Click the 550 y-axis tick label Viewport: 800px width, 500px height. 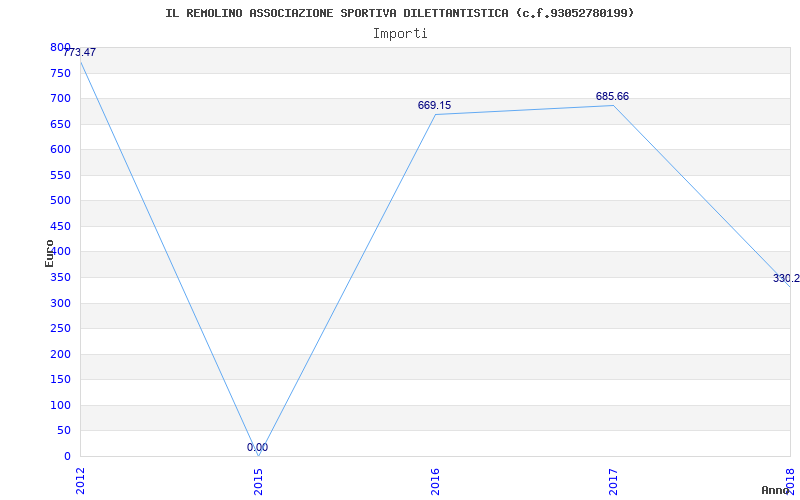[x=60, y=176]
